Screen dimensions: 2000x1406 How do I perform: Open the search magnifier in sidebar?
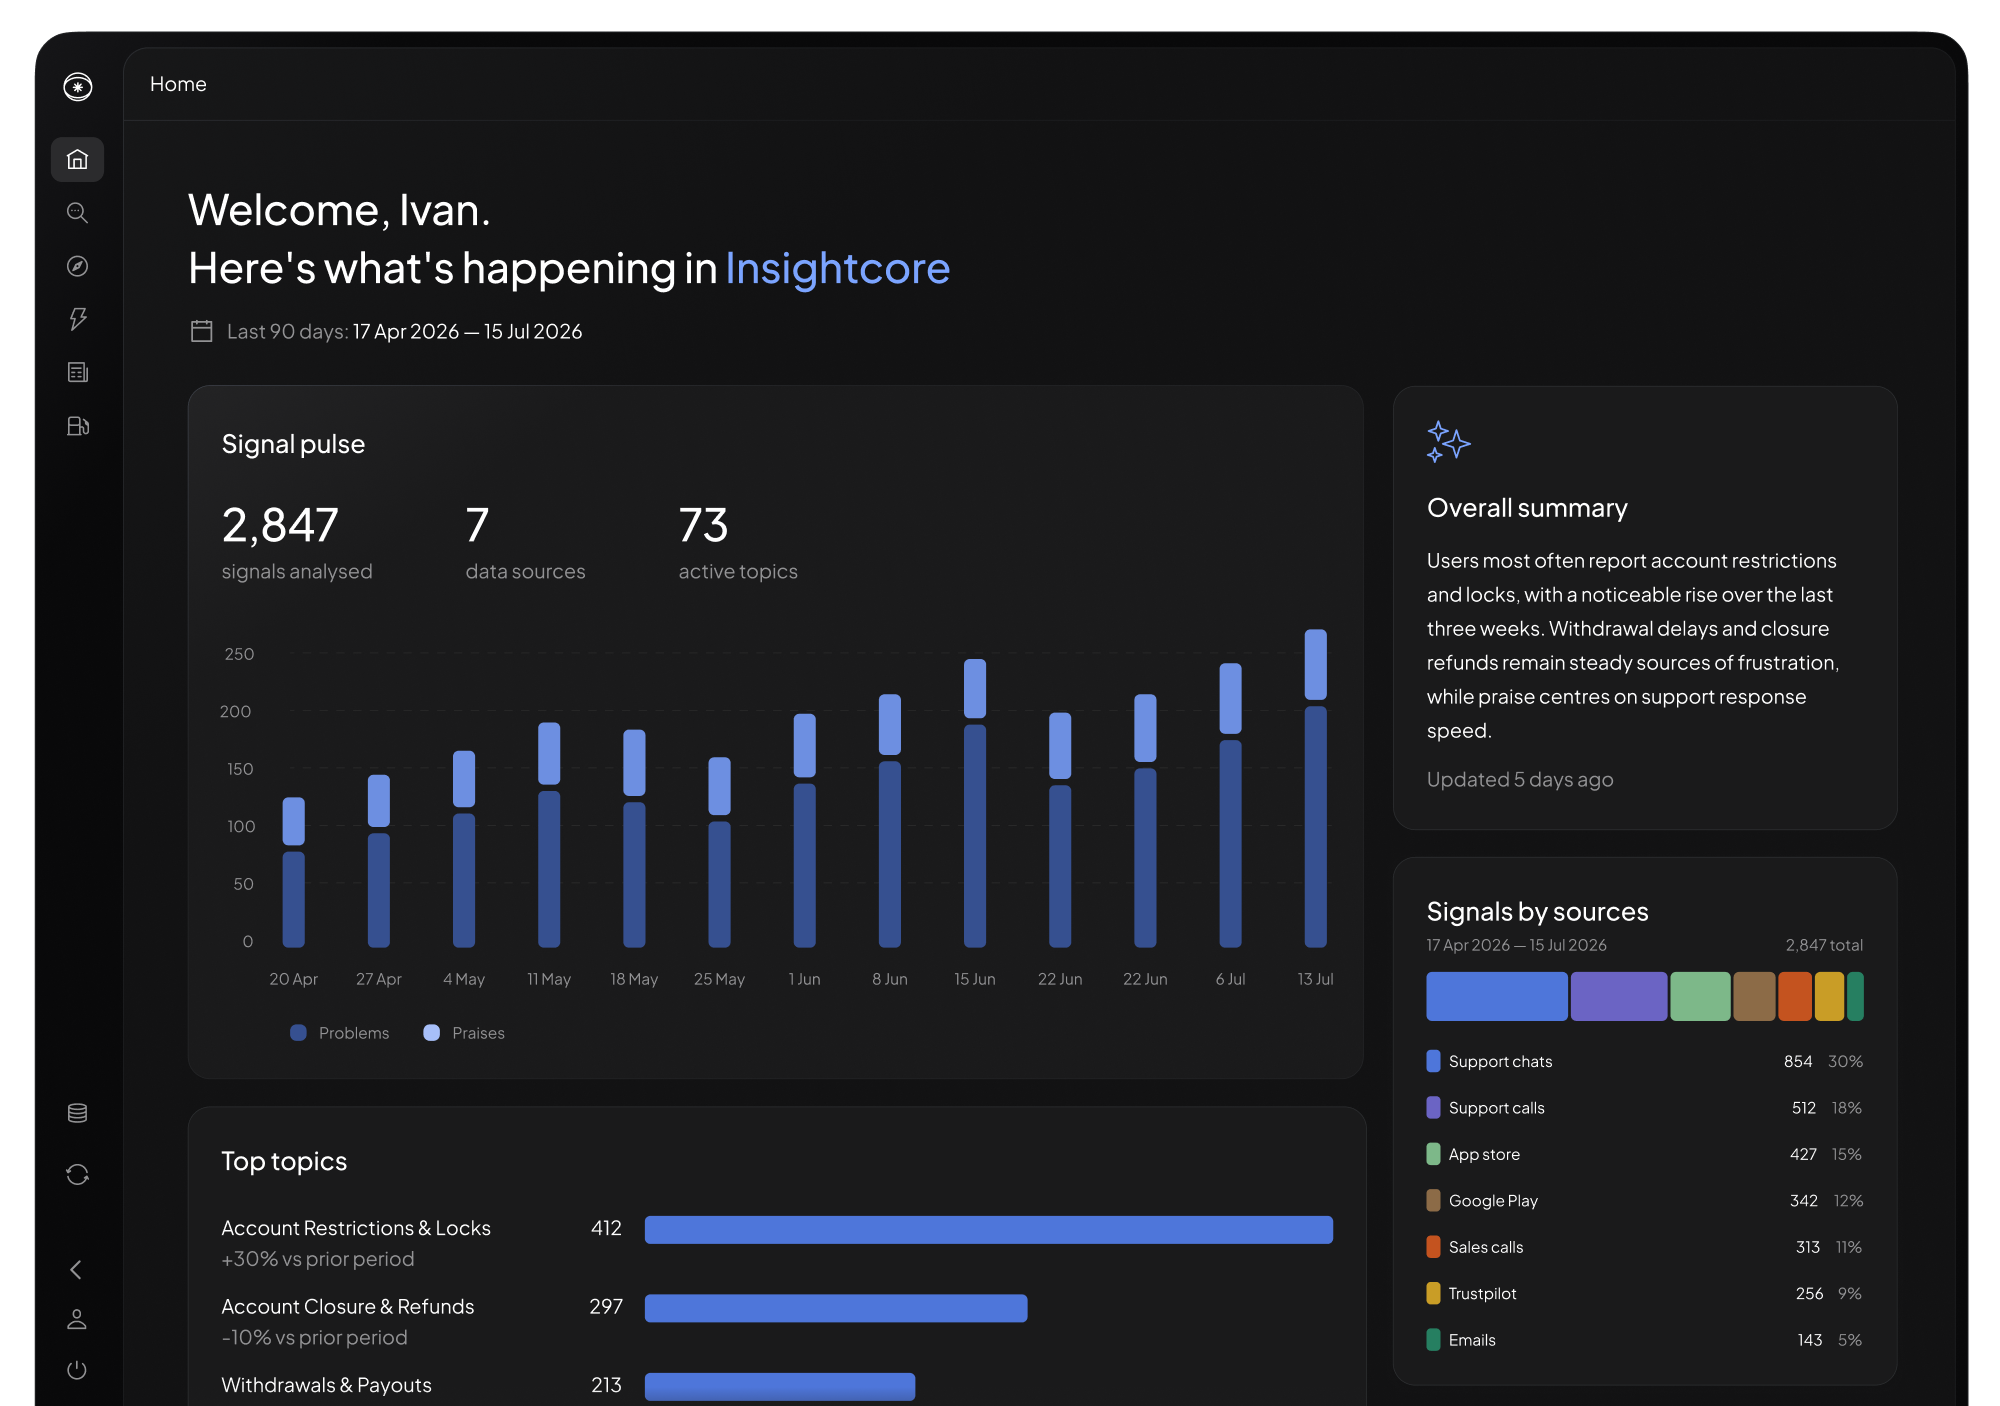77,213
